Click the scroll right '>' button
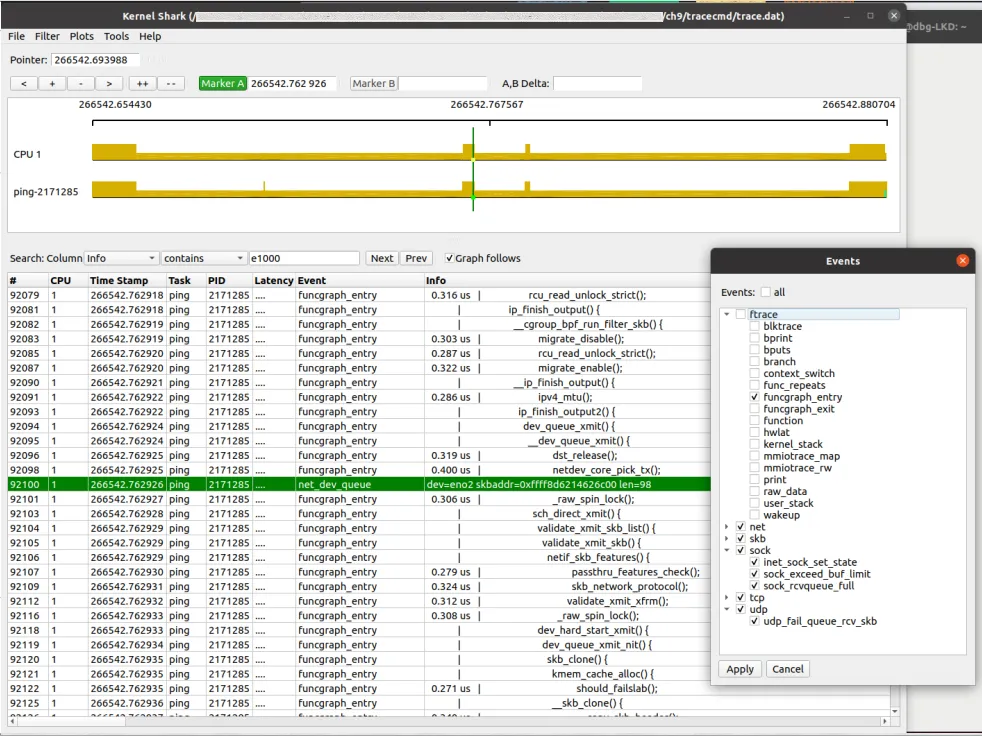 point(109,83)
